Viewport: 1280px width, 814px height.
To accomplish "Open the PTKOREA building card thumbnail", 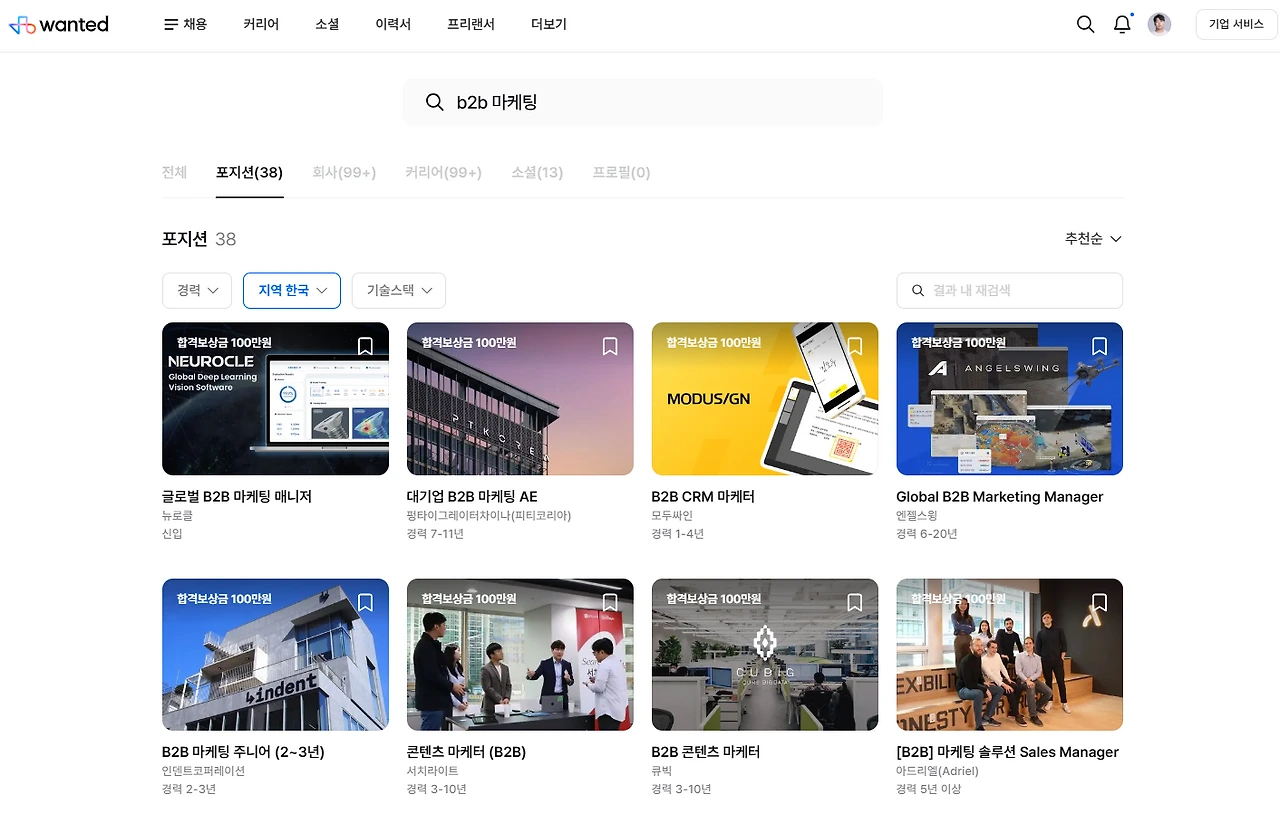I will [520, 398].
